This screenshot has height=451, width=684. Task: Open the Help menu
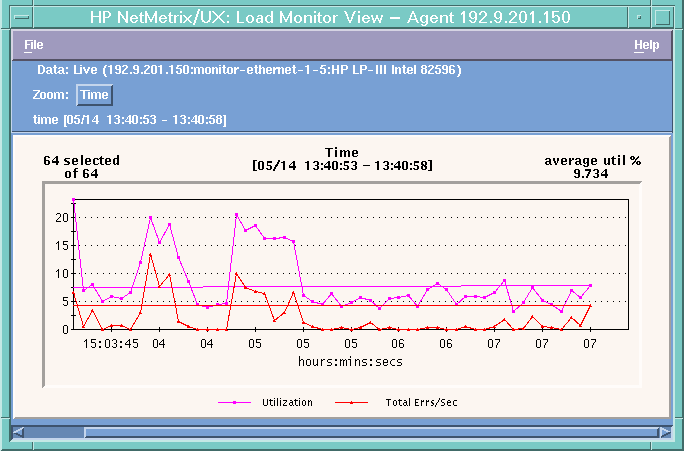point(646,45)
